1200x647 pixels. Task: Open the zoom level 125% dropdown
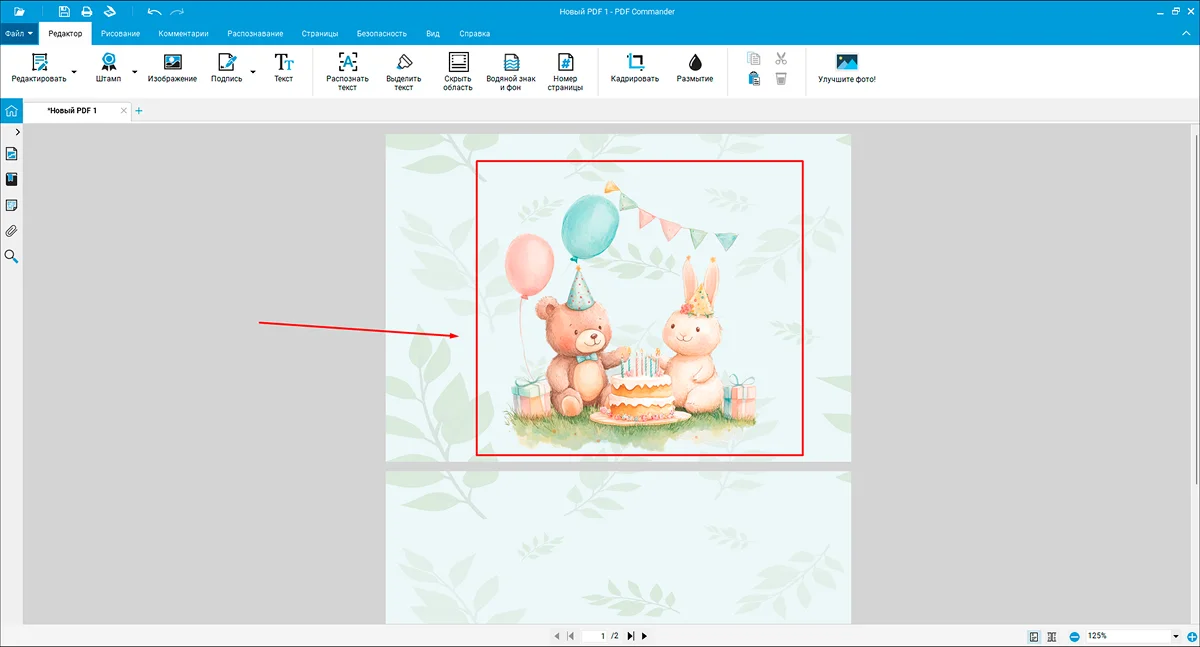tap(1176, 636)
